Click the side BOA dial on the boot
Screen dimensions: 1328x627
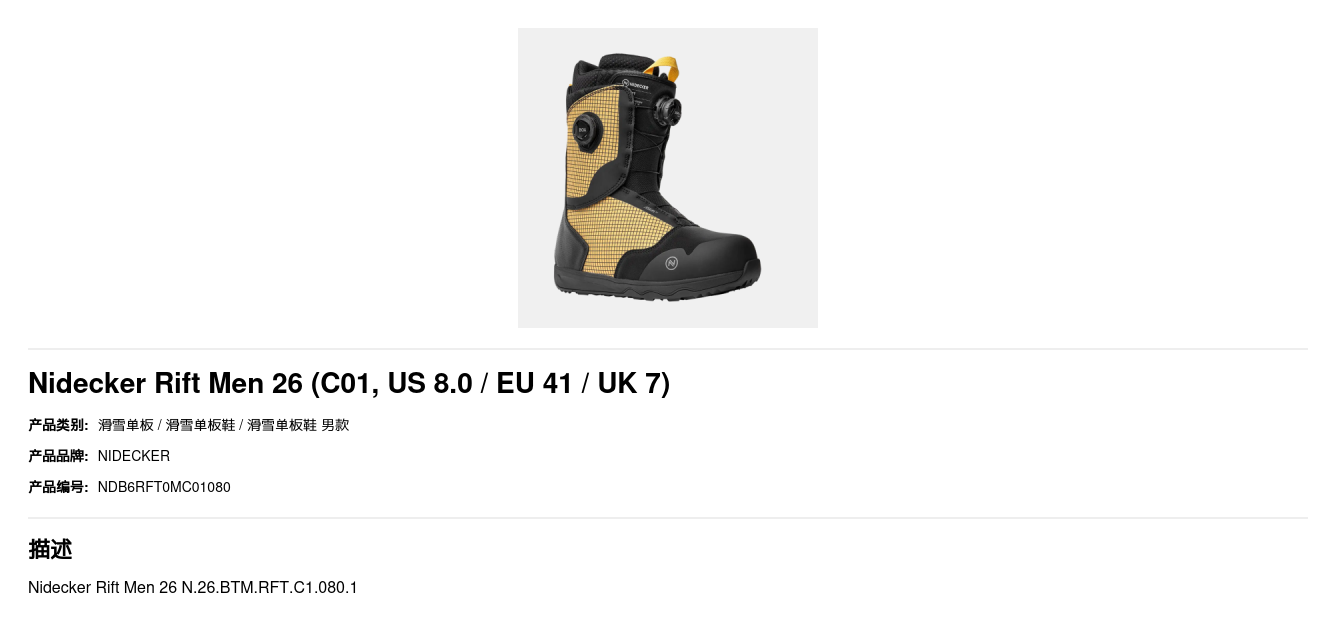(x=588, y=127)
